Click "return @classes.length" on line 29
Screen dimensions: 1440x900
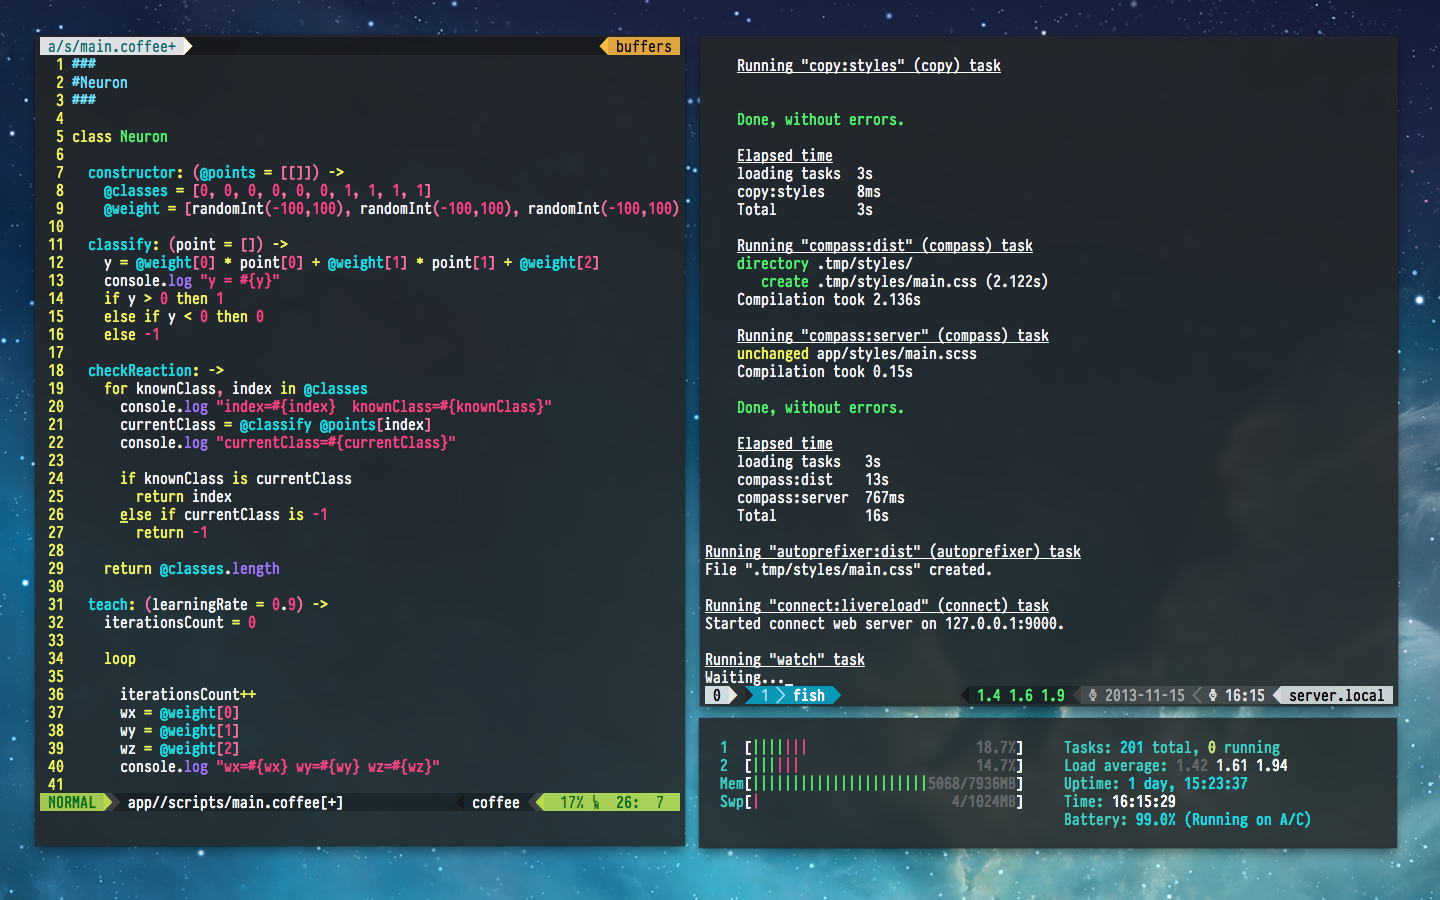click(x=192, y=569)
